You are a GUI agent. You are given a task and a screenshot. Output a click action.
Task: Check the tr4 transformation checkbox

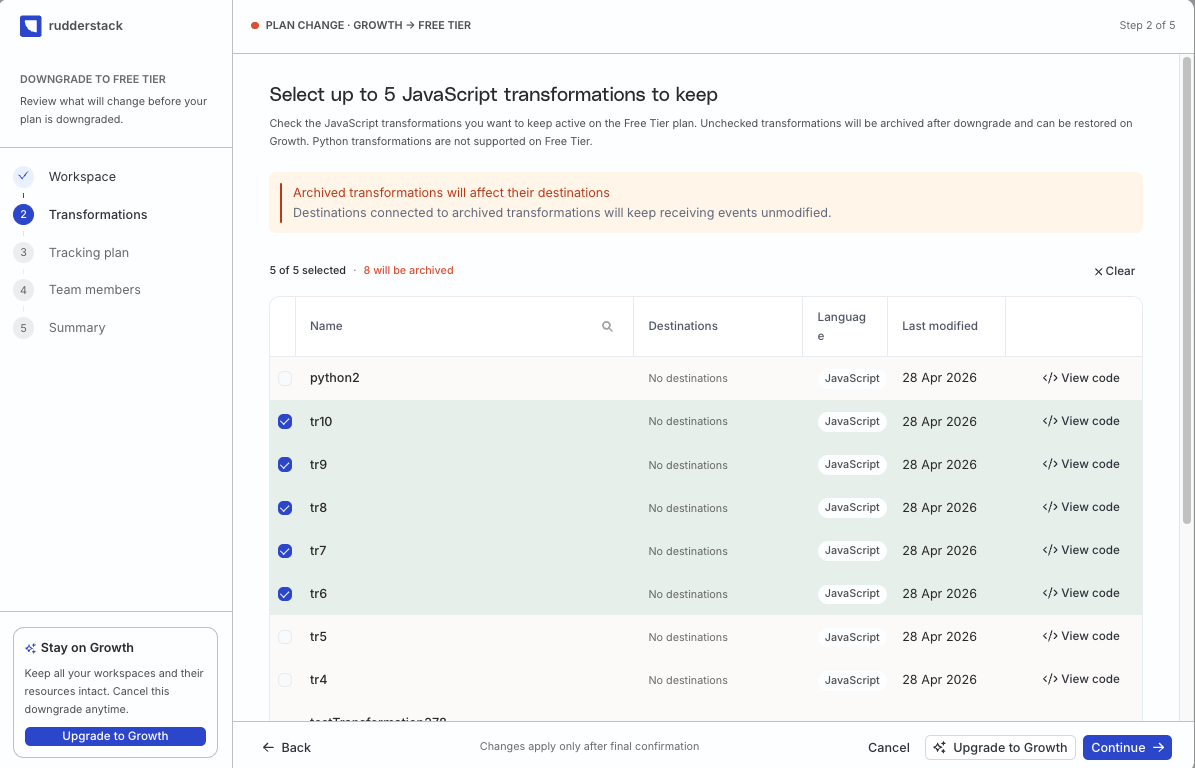coord(285,680)
